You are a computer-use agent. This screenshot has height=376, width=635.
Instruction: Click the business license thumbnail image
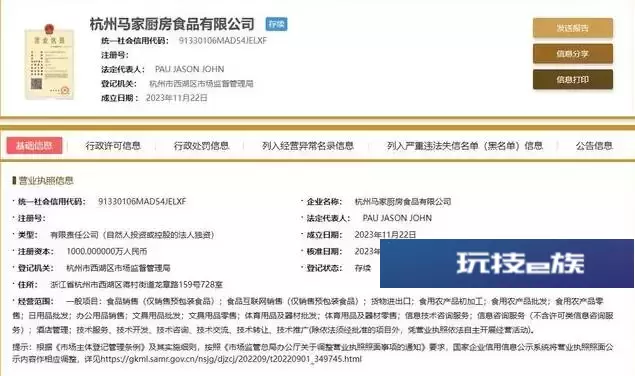click(x=49, y=62)
